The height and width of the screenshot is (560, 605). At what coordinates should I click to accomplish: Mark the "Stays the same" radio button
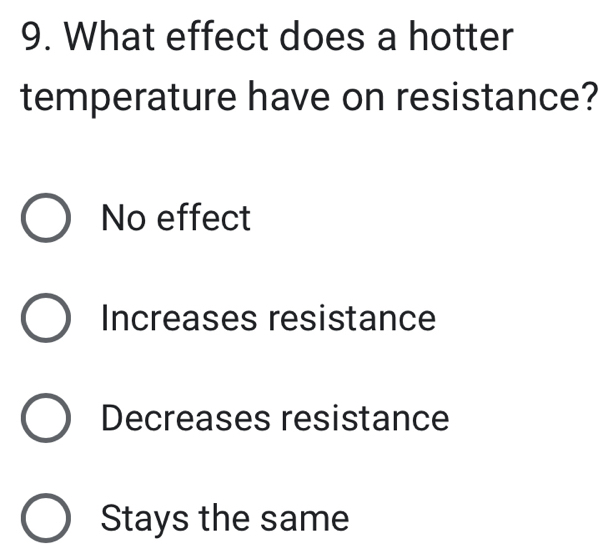pos(46,520)
